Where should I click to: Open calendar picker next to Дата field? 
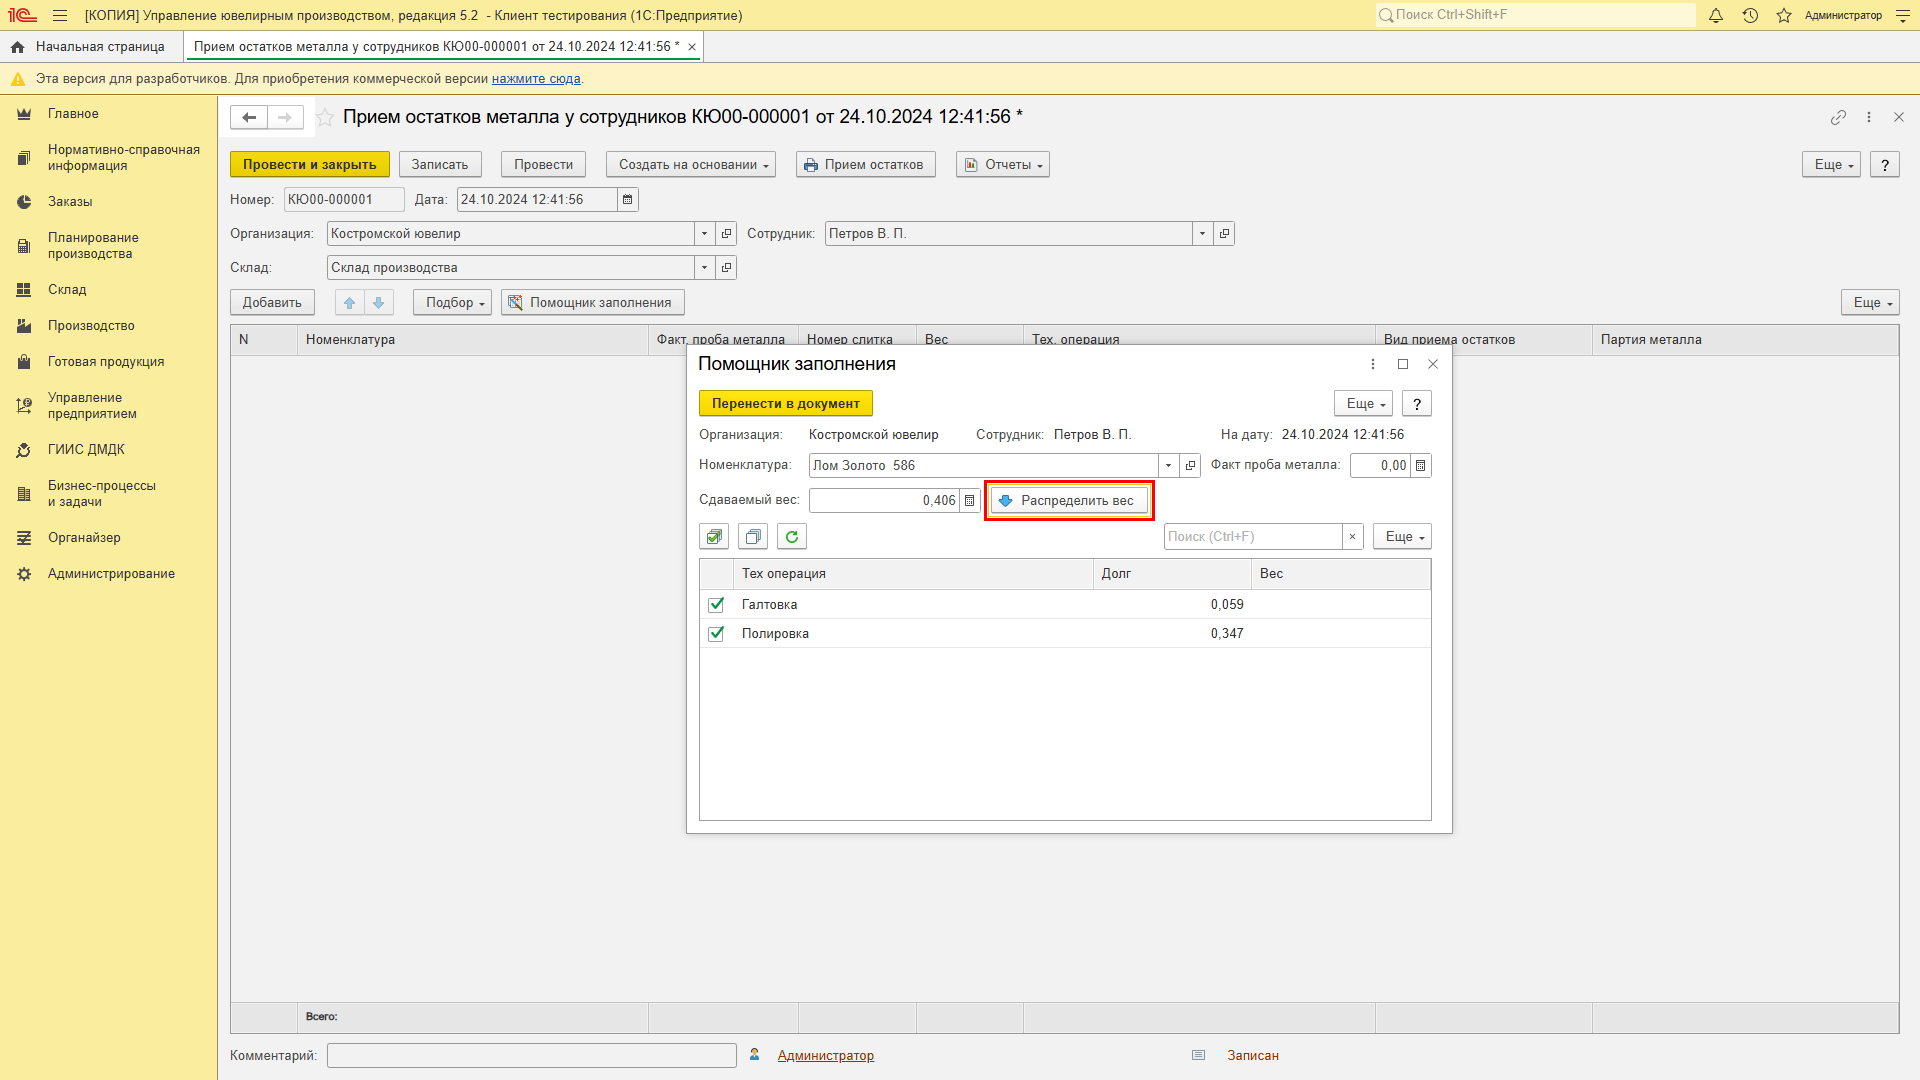tap(628, 200)
